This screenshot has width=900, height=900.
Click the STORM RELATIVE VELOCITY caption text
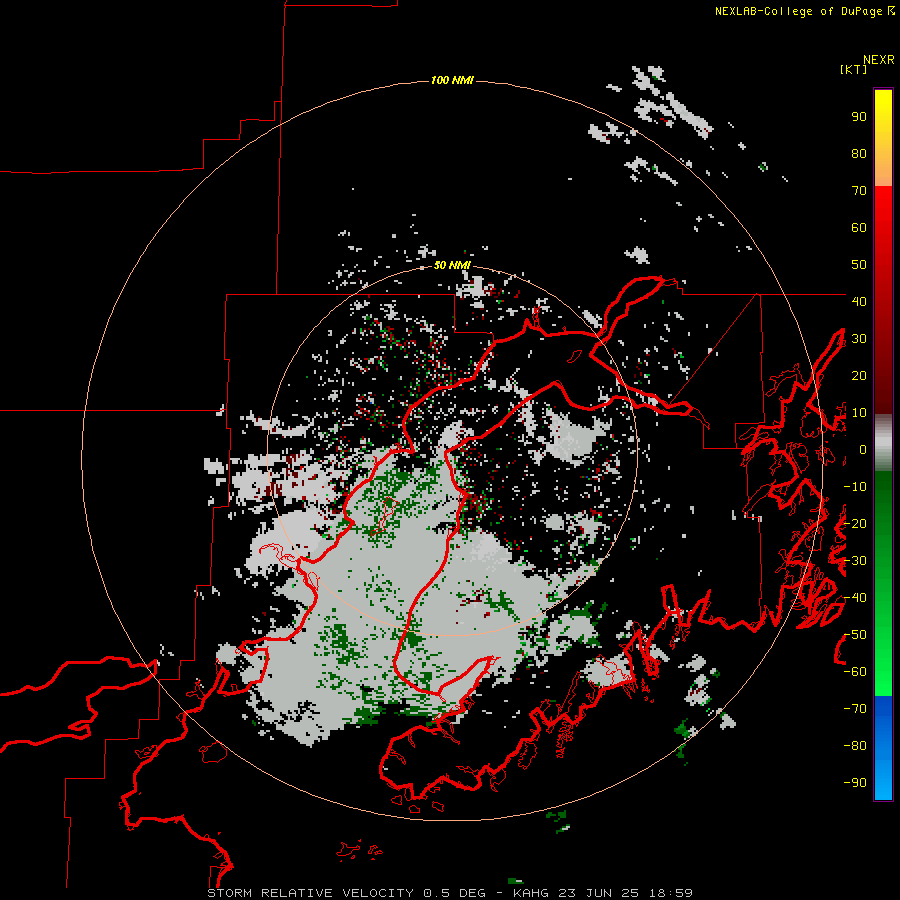[310, 893]
